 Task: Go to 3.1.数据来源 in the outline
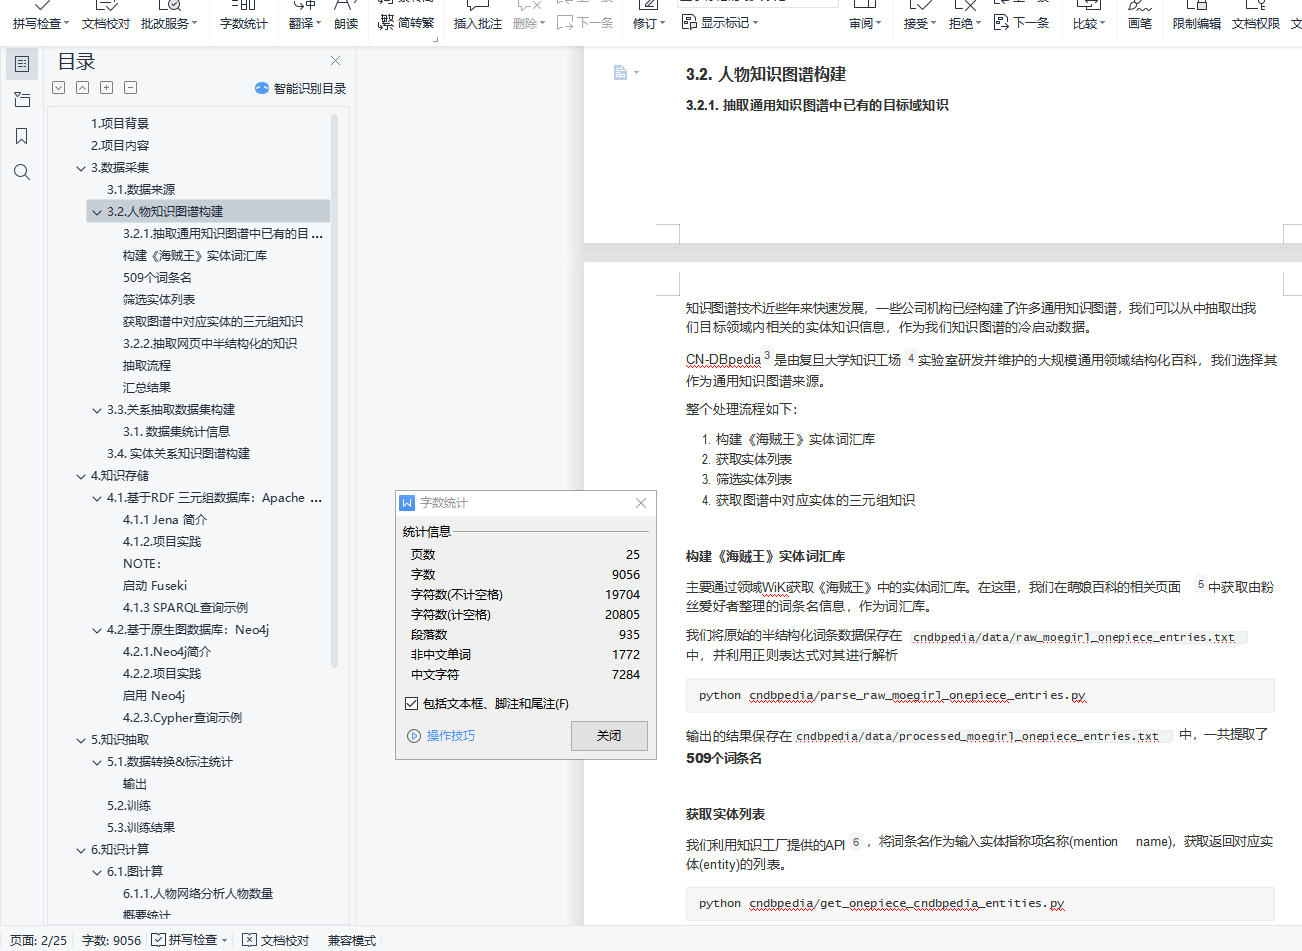click(141, 190)
